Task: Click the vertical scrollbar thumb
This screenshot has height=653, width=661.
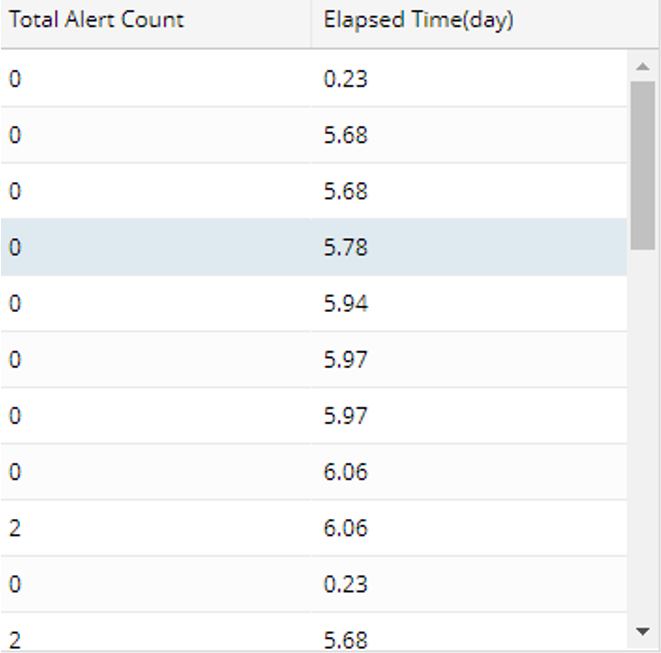Action: click(x=643, y=165)
